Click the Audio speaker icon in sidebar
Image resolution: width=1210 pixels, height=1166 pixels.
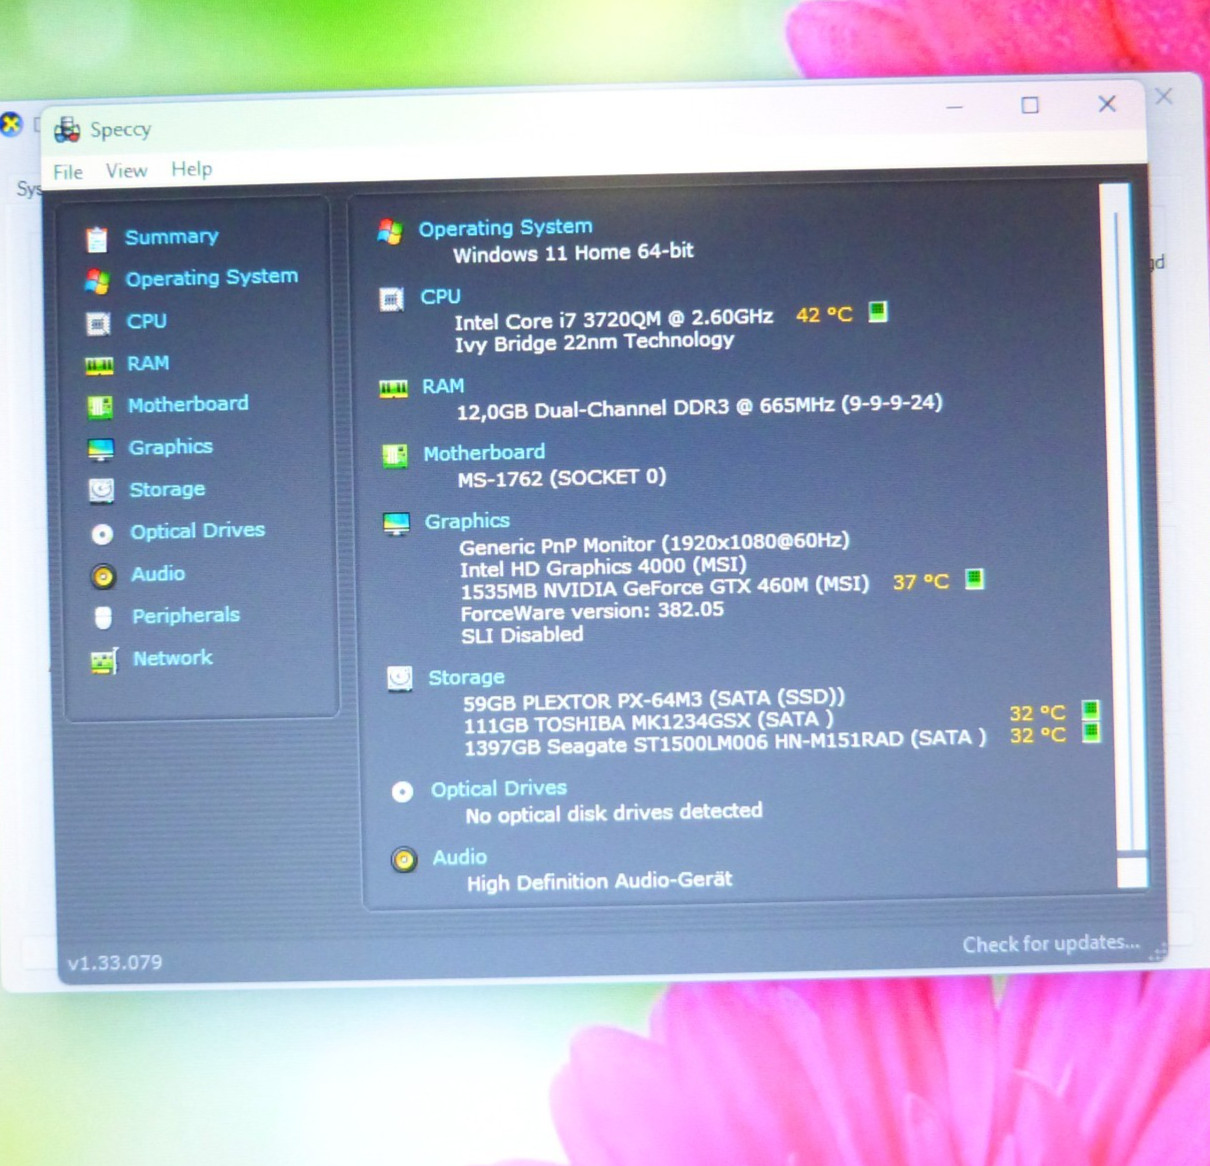pyautogui.click(x=103, y=576)
